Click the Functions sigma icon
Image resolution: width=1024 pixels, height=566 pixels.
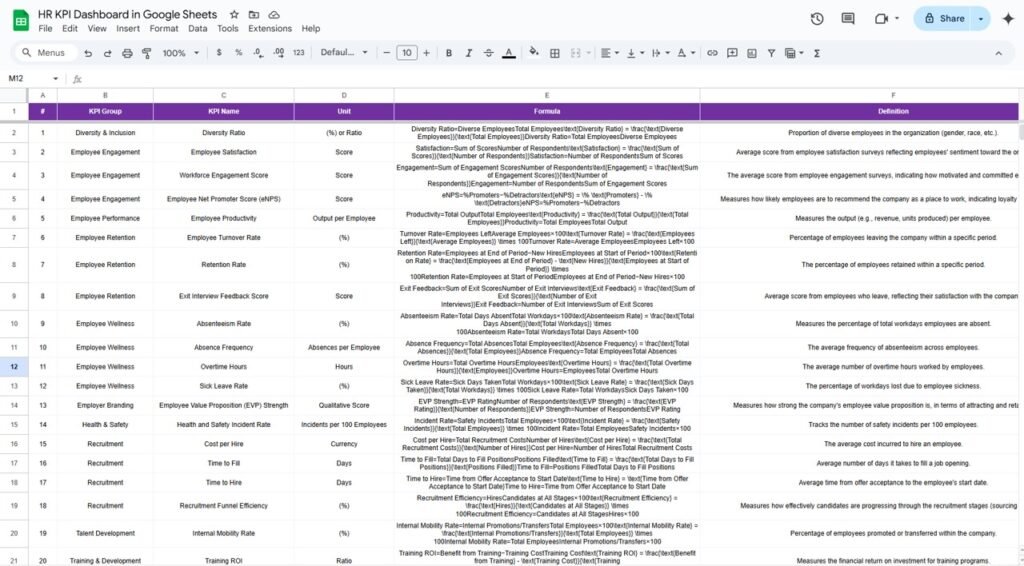[817, 53]
